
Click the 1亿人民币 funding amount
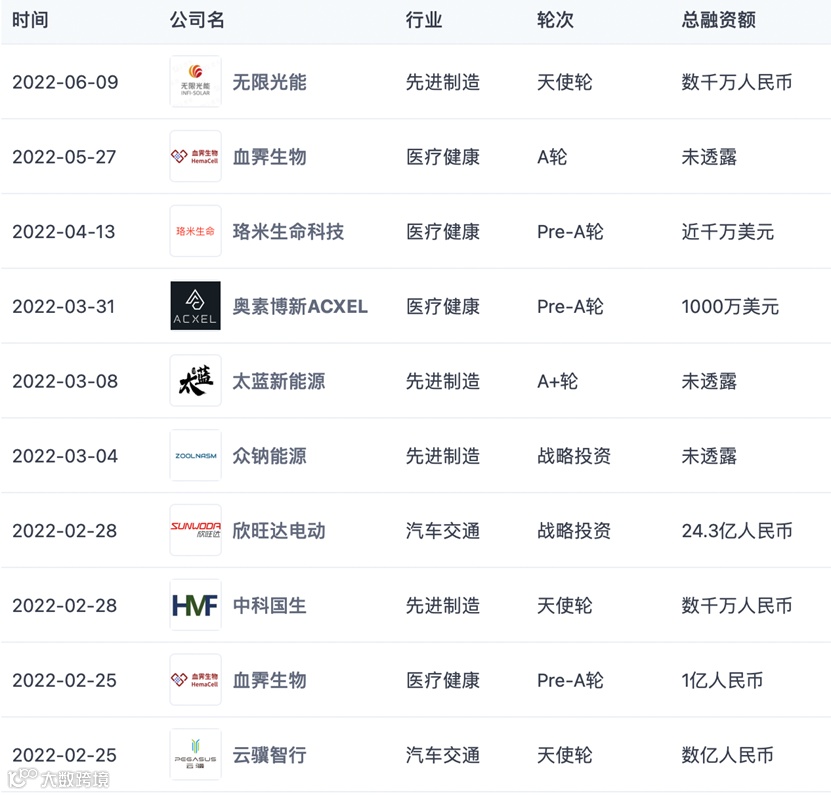[722, 680]
